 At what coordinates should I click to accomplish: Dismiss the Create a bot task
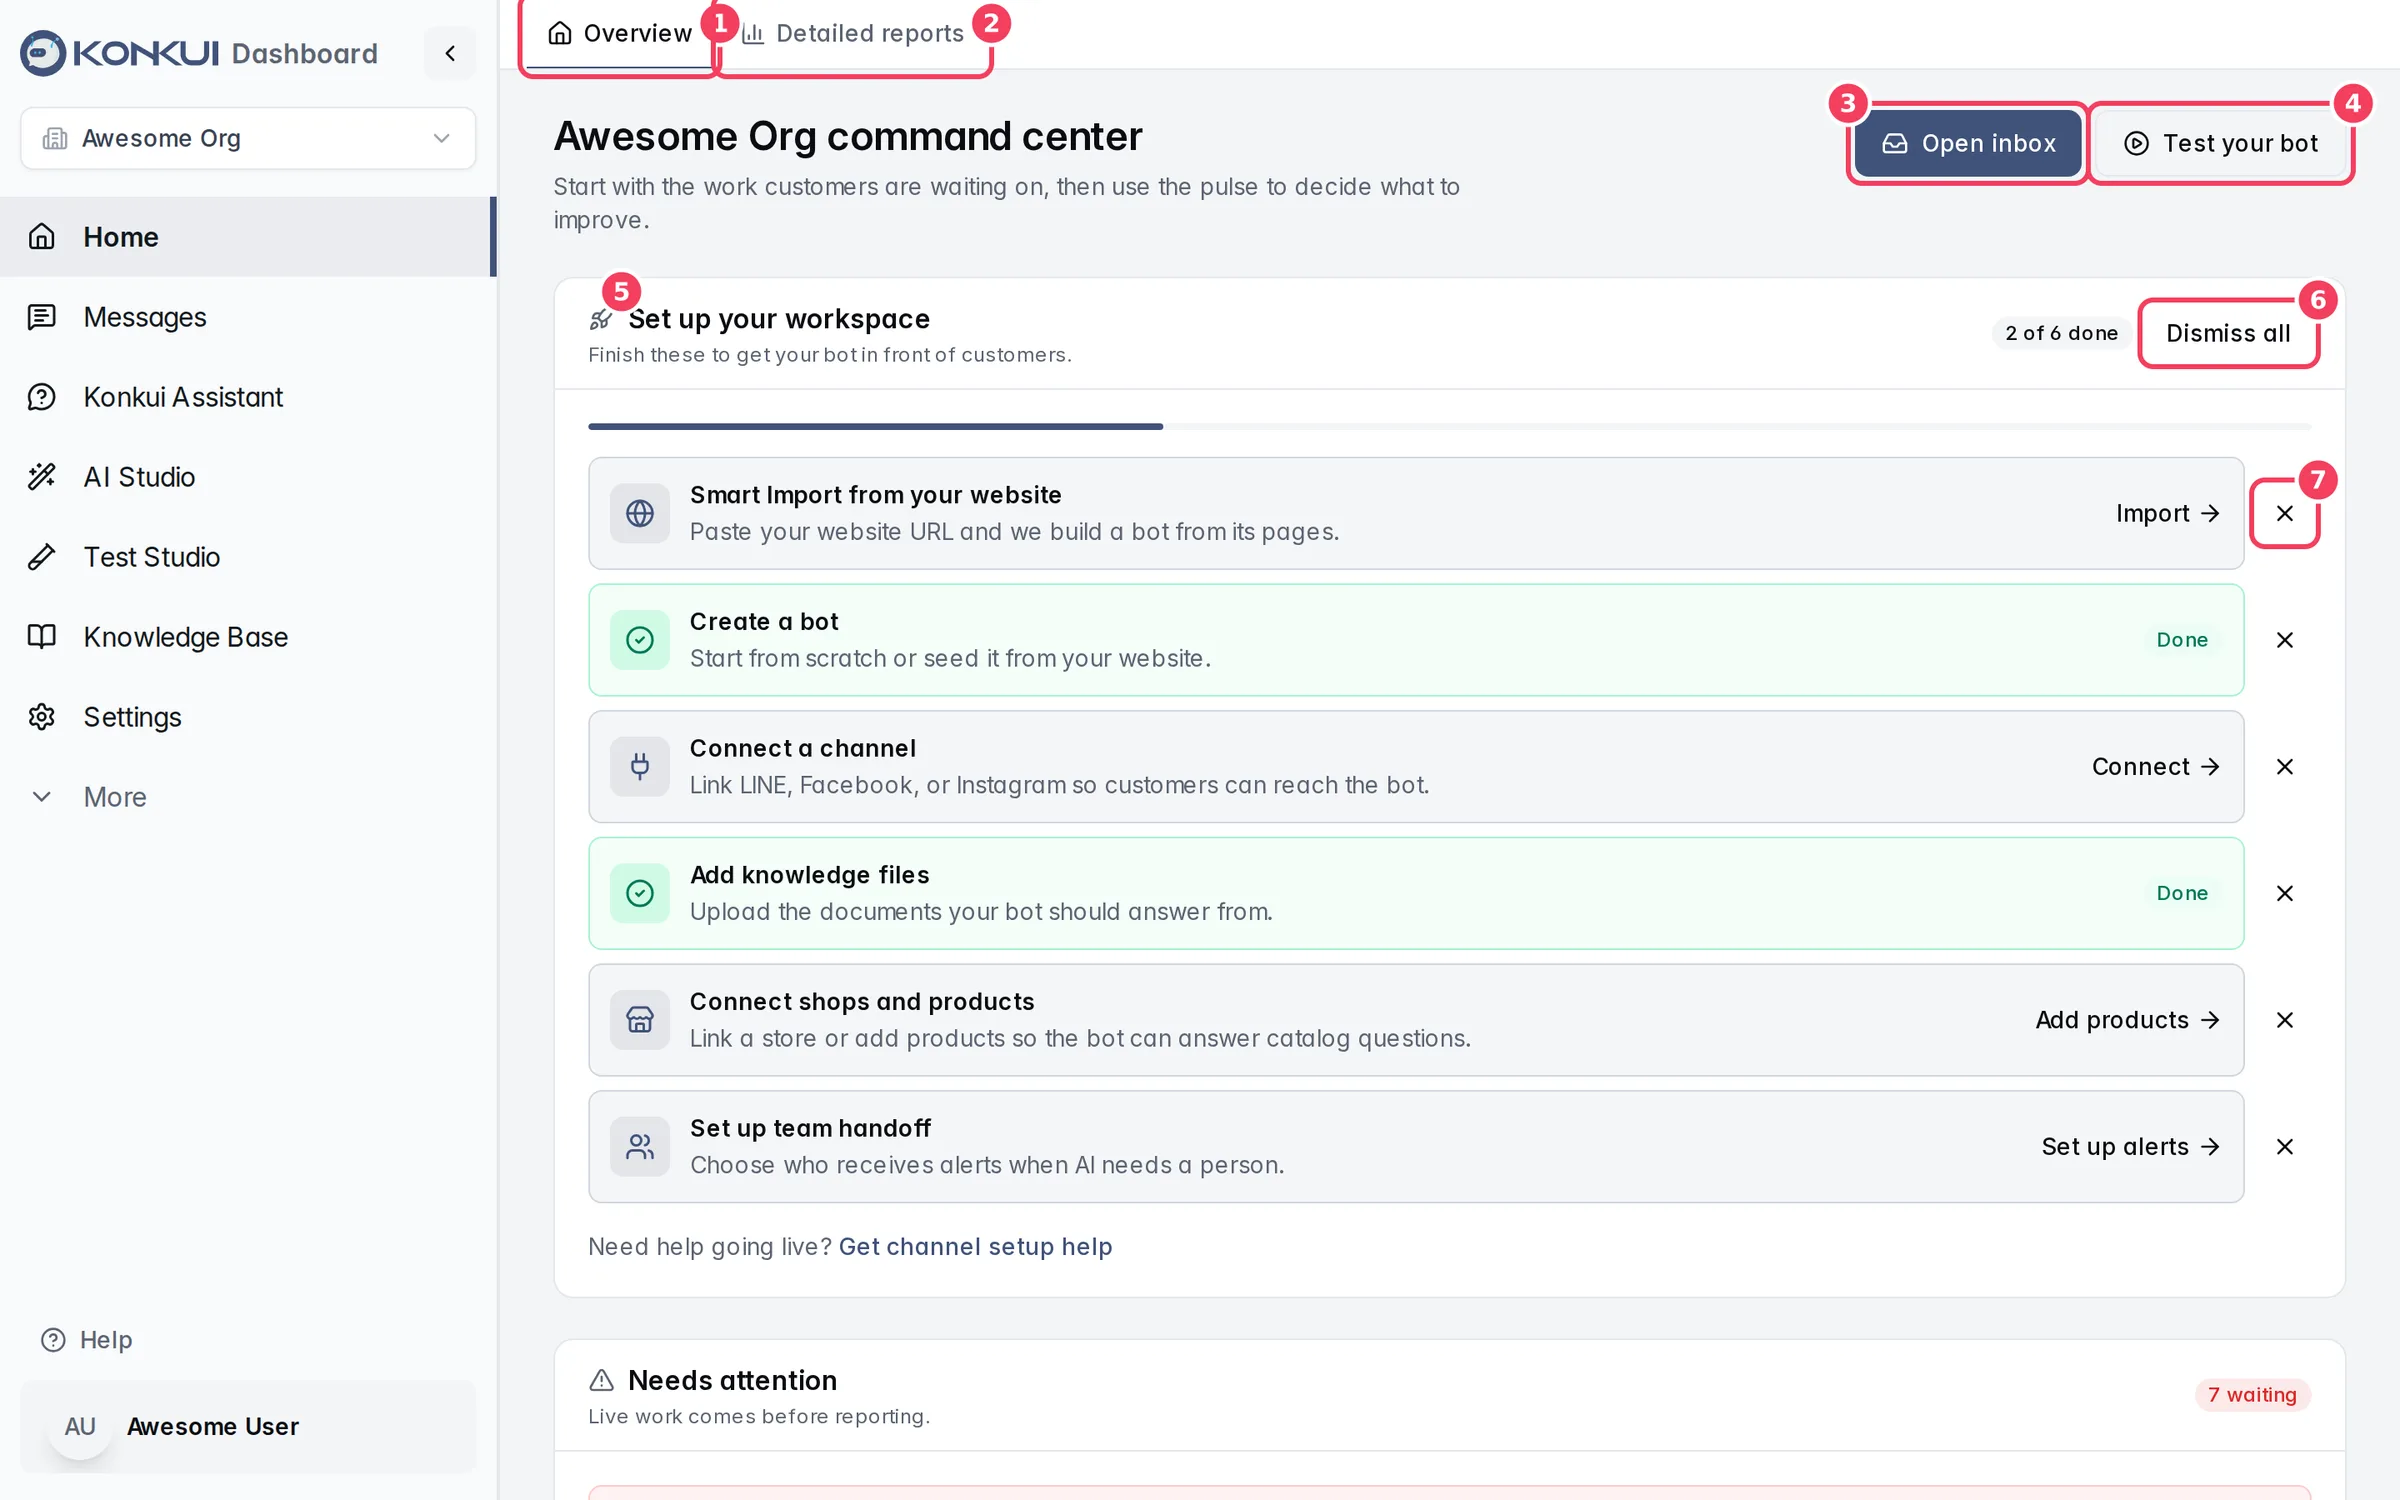tap(2285, 640)
